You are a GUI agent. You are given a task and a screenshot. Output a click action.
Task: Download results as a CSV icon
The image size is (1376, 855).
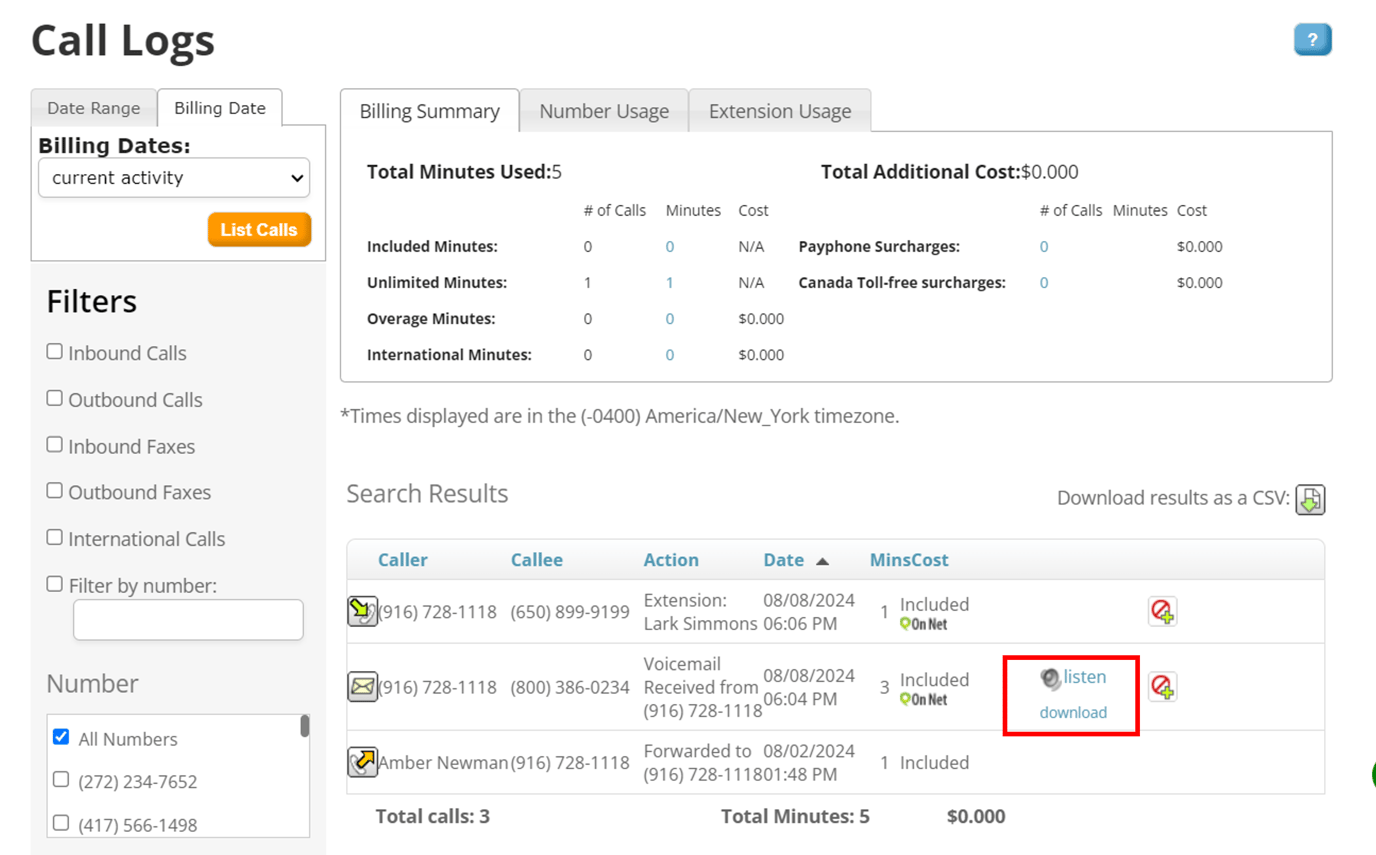click(1311, 500)
